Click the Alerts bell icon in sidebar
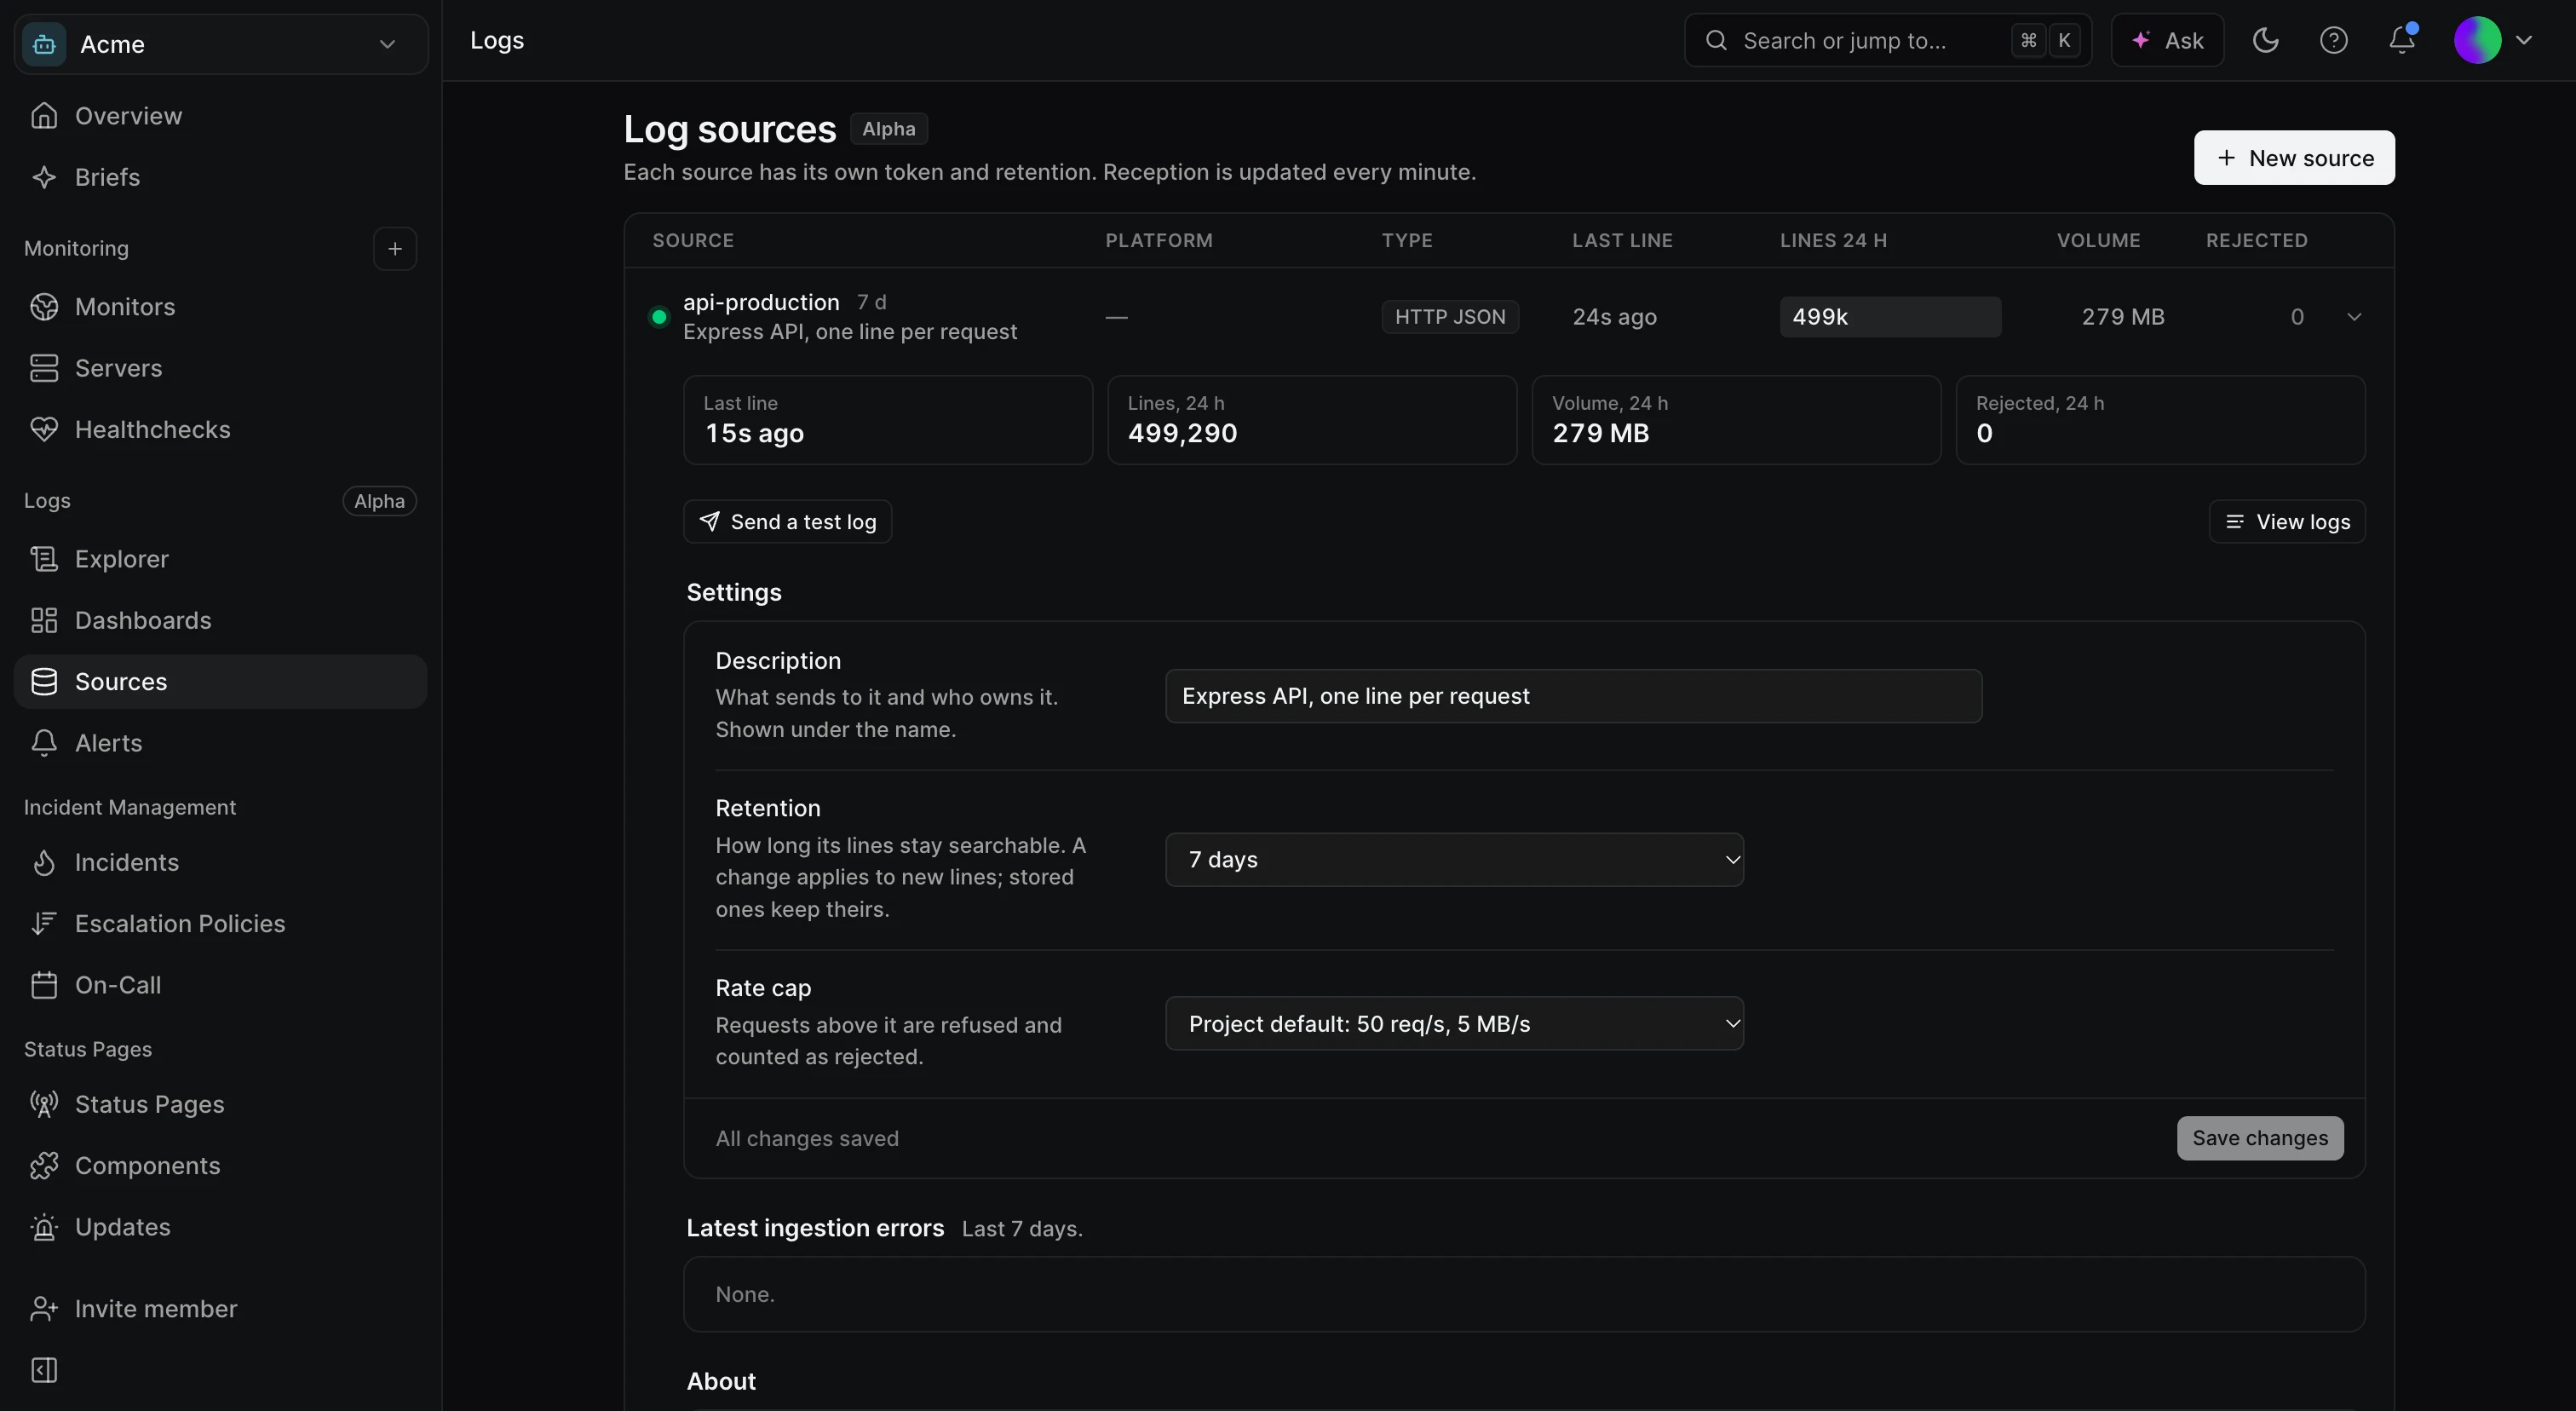The height and width of the screenshot is (1411, 2576). point(44,743)
